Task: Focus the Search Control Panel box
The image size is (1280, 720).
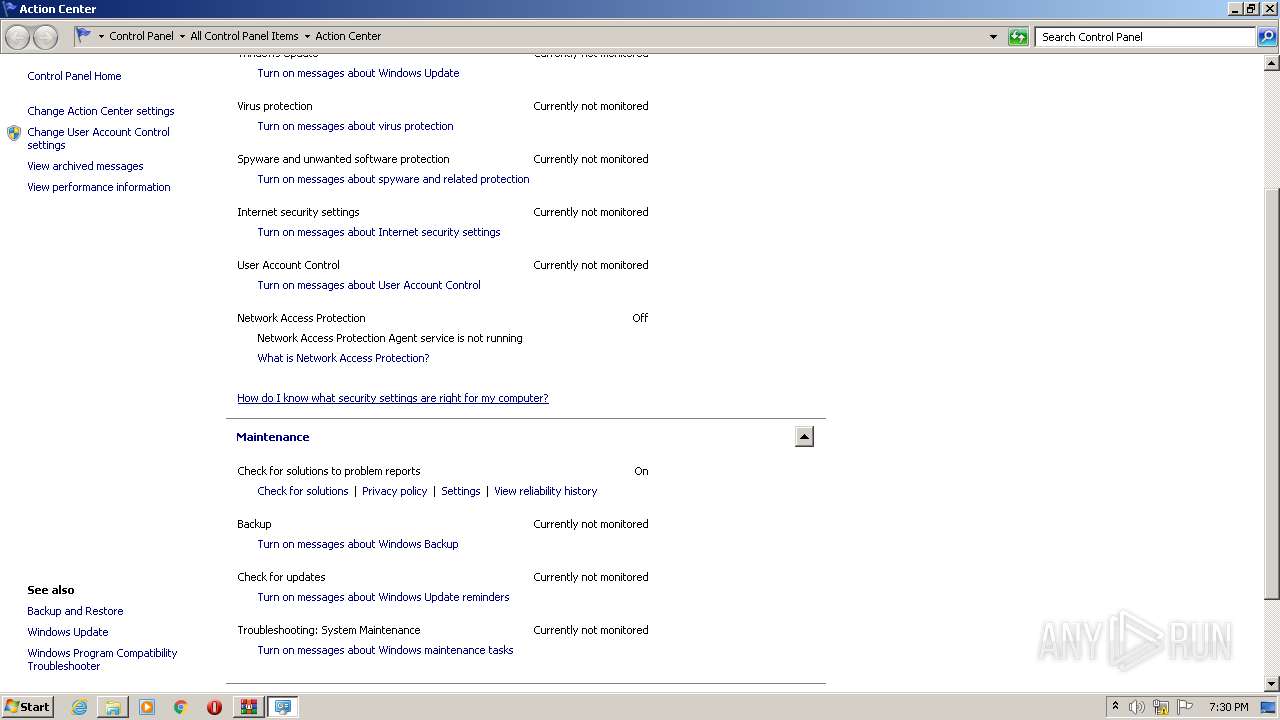Action: [x=1145, y=37]
